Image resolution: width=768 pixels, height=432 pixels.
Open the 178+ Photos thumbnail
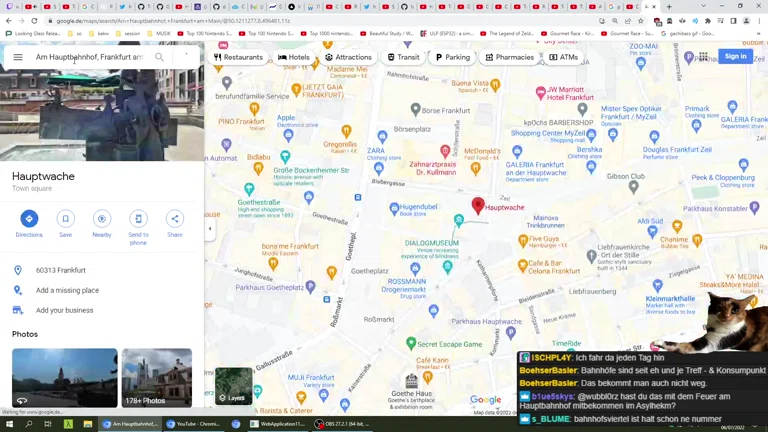point(157,378)
